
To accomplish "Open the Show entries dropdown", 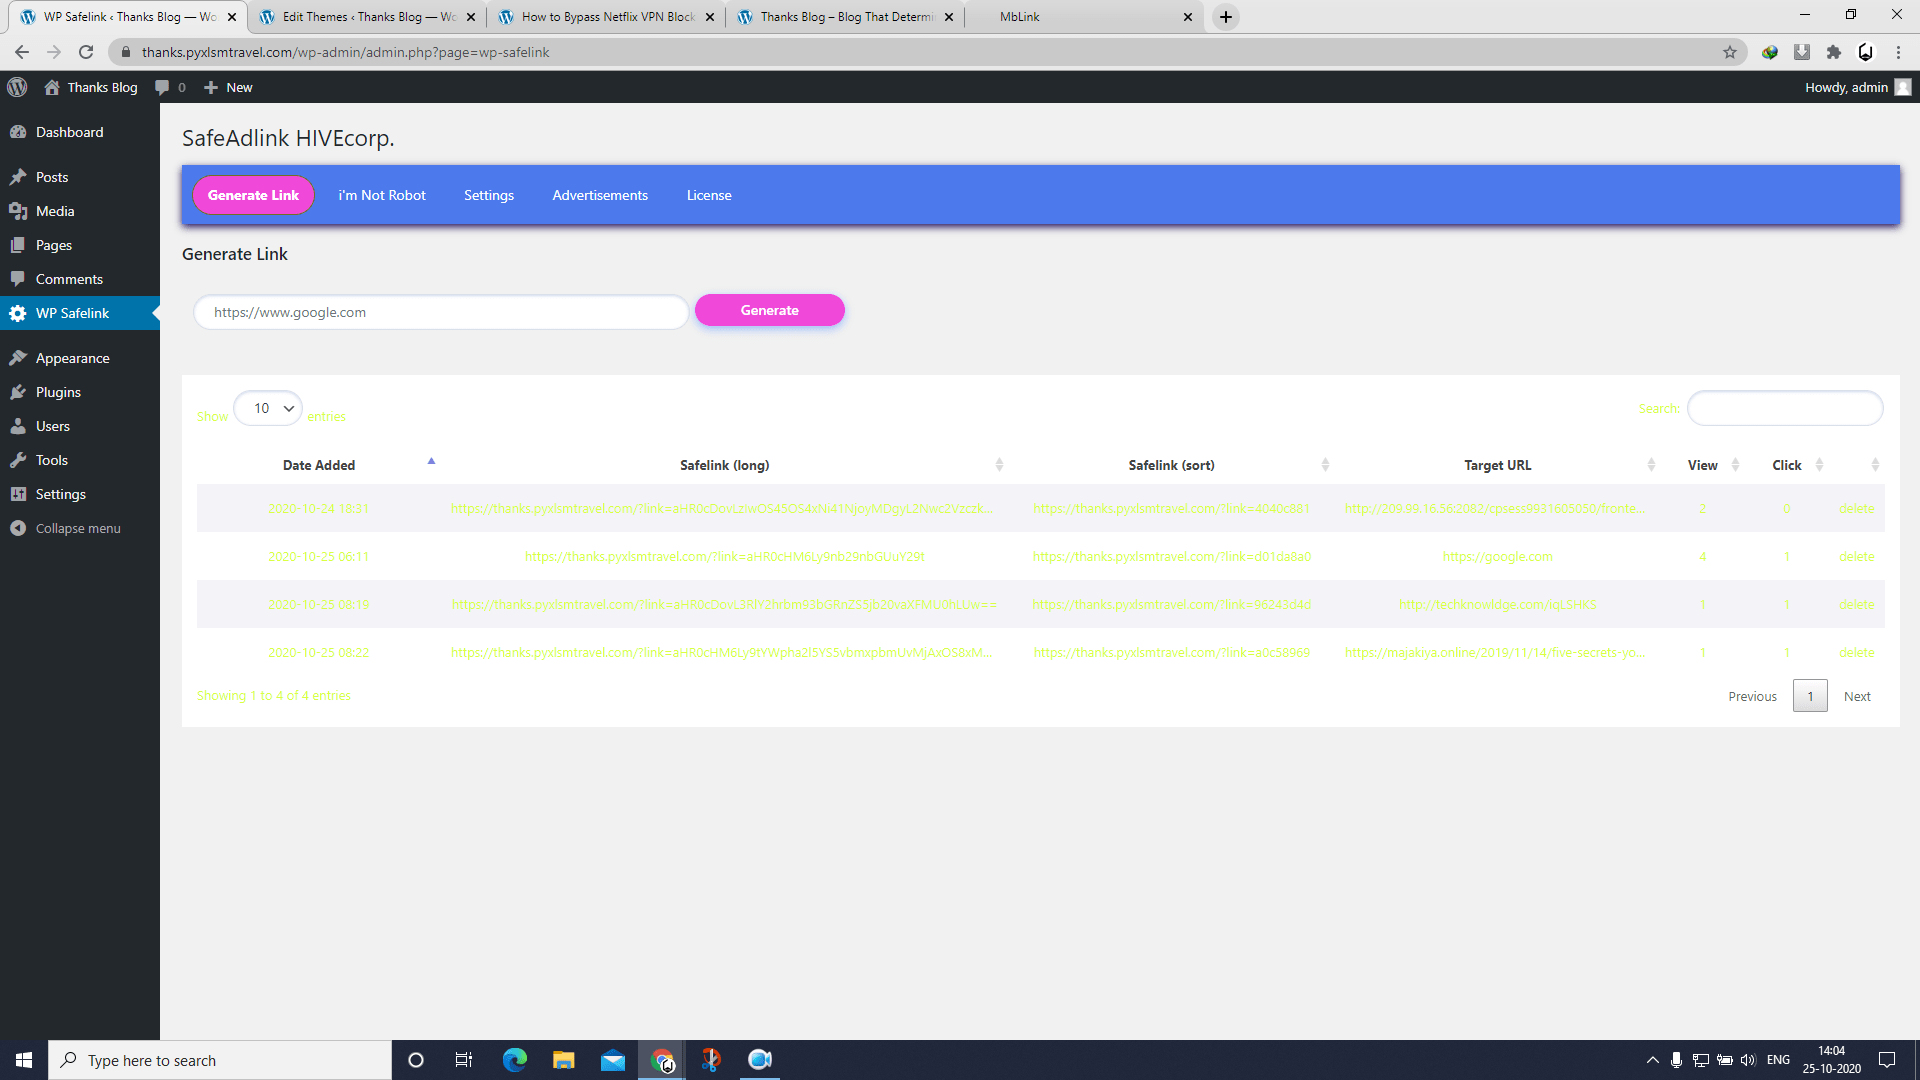I will (267, 408).
